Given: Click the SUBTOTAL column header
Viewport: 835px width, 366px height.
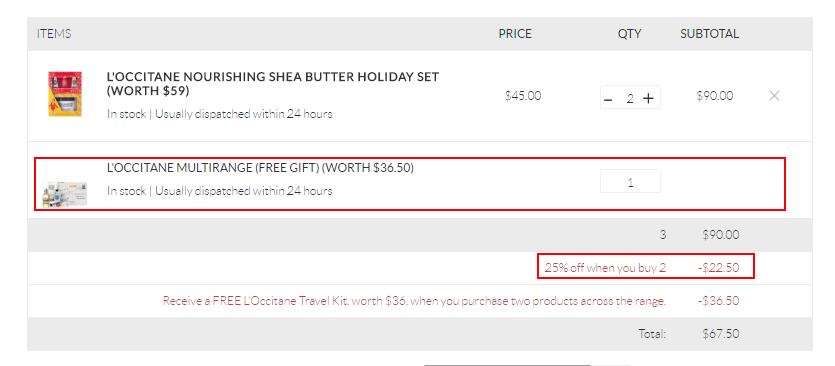Looking at the screenshot, I should click(709, 34).
